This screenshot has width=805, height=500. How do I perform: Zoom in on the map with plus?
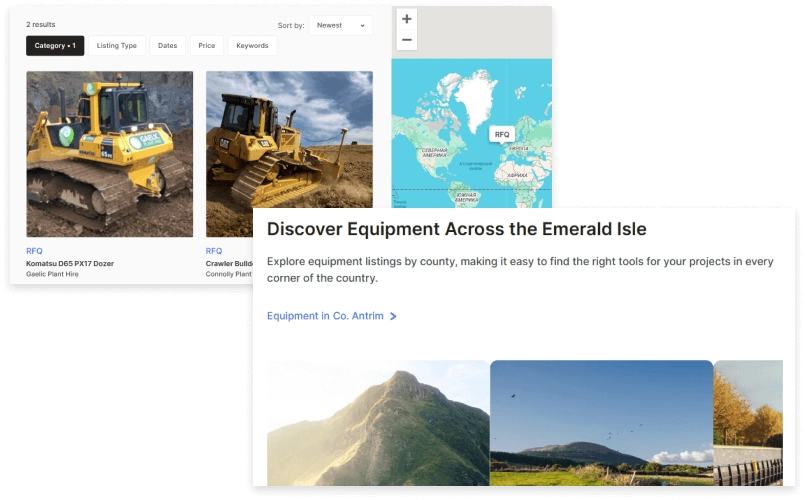[406, 19]
